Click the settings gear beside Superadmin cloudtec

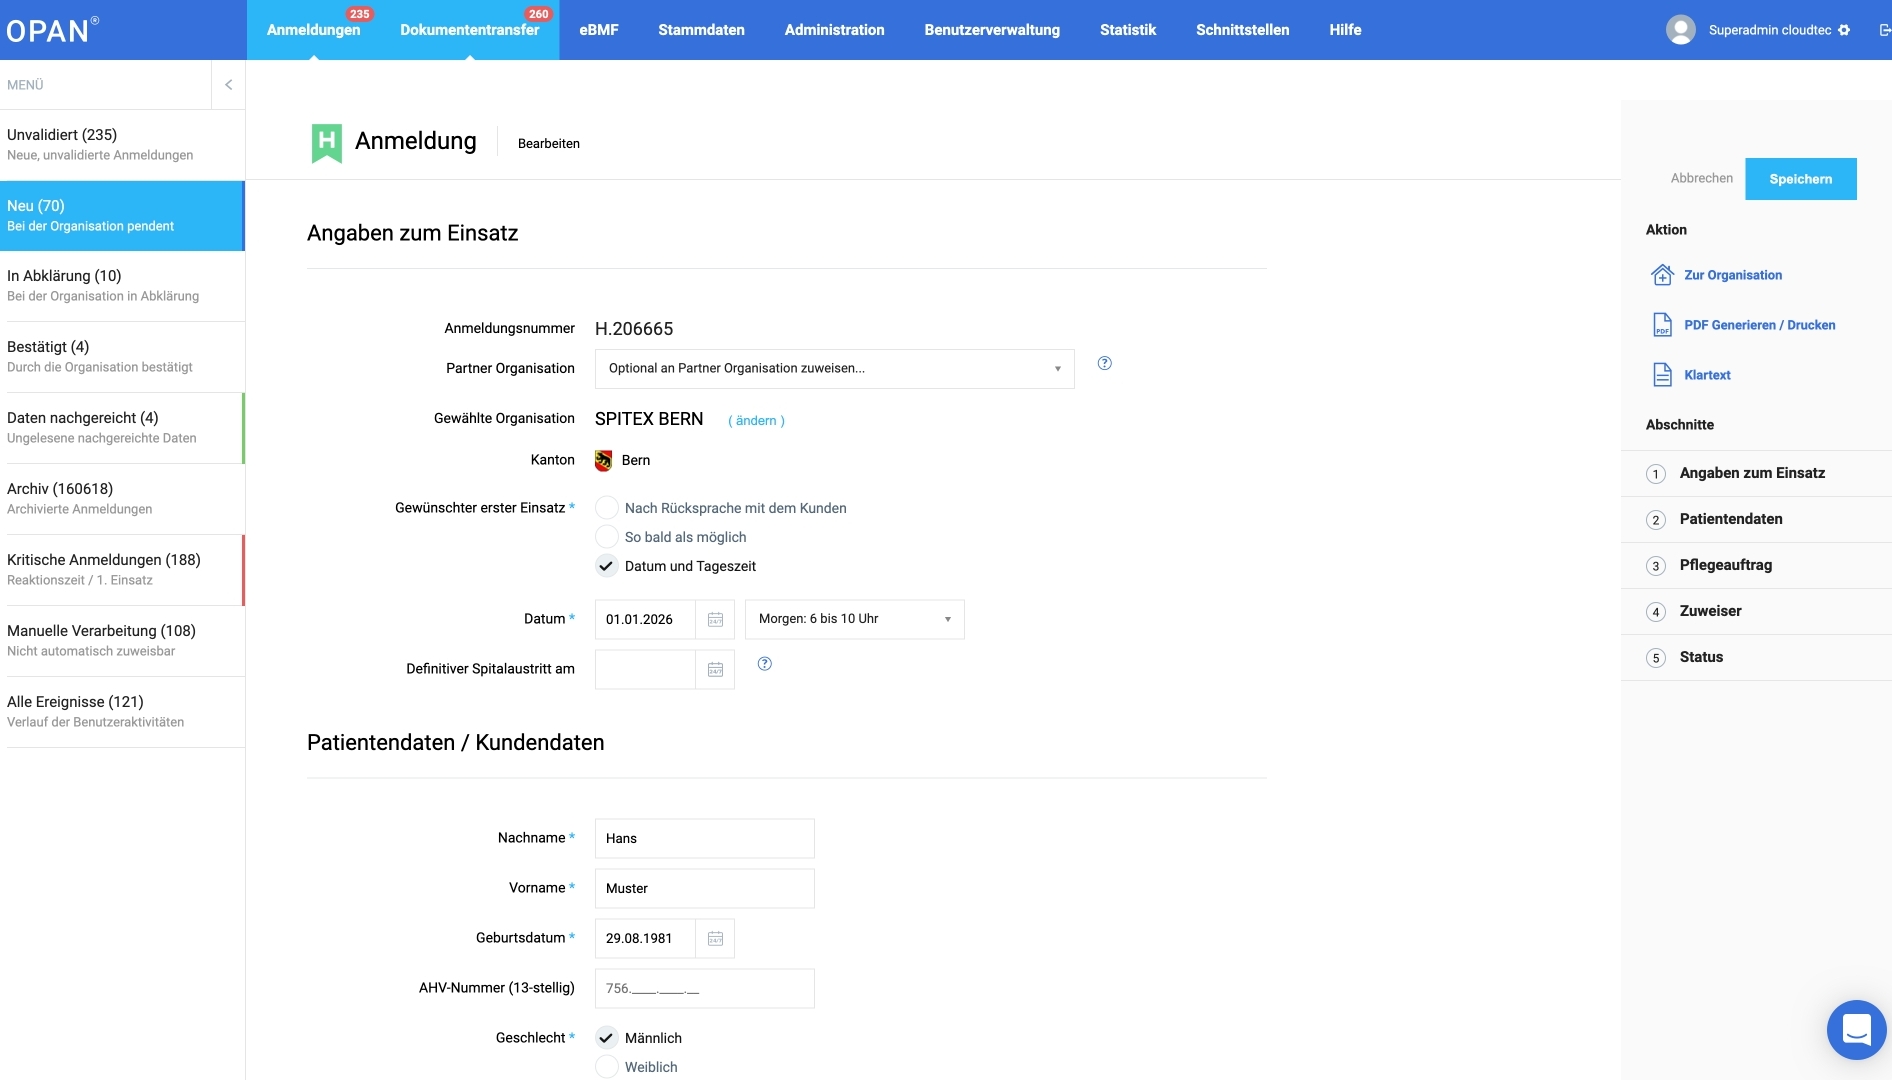pos(1844,31)
